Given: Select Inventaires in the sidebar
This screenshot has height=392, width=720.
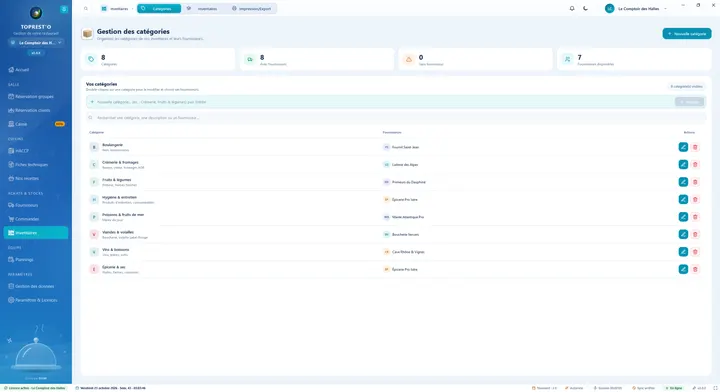Looking at the screenshot, I should pyautogui.click(x=36, y=233).
